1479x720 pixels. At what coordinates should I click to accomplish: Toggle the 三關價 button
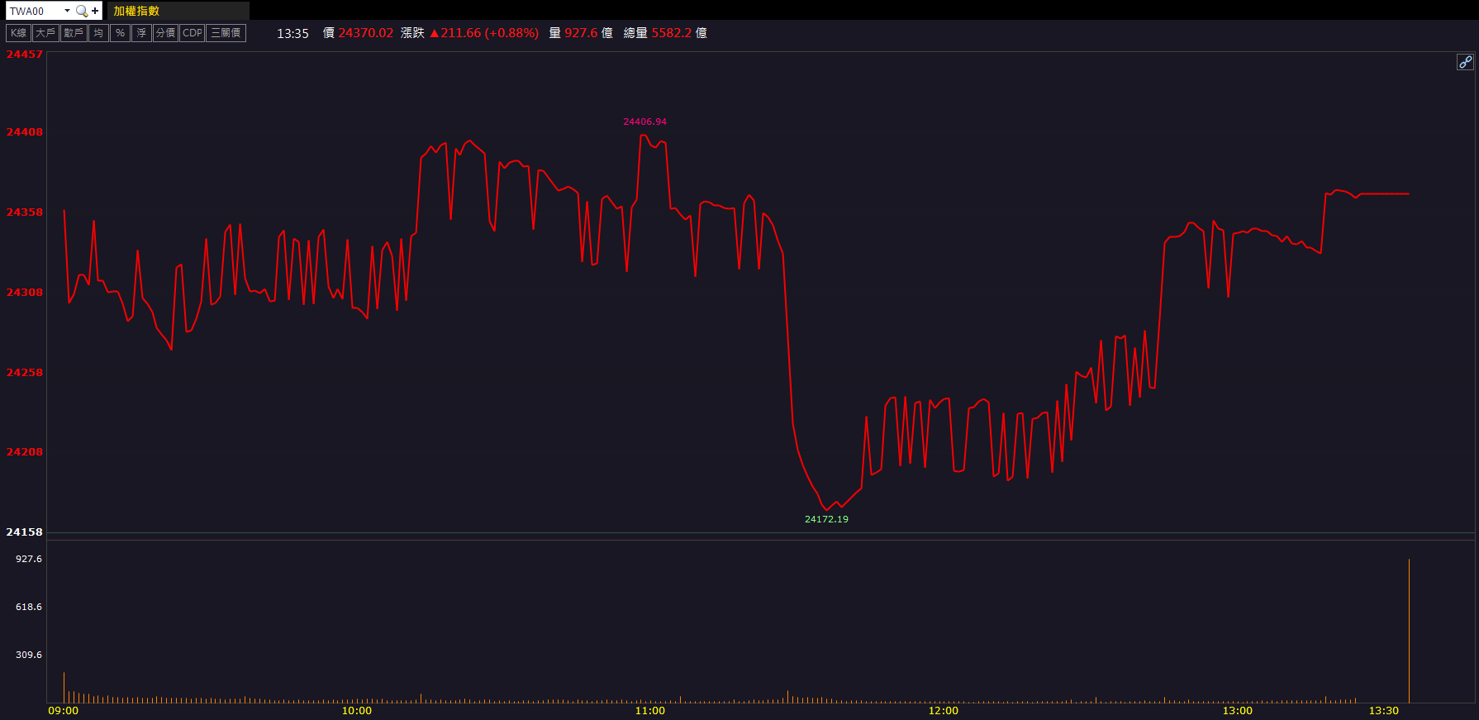[226, 33]
